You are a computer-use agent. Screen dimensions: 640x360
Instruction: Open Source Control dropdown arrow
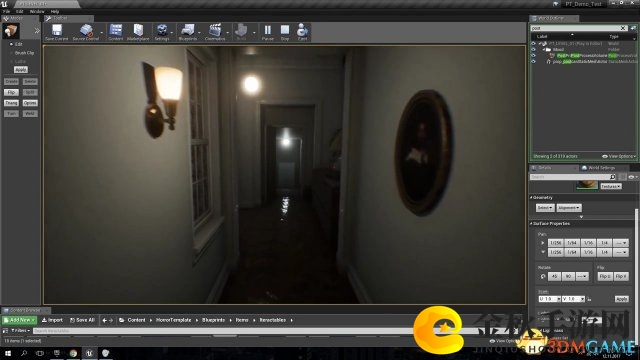[x=102, y=33]
